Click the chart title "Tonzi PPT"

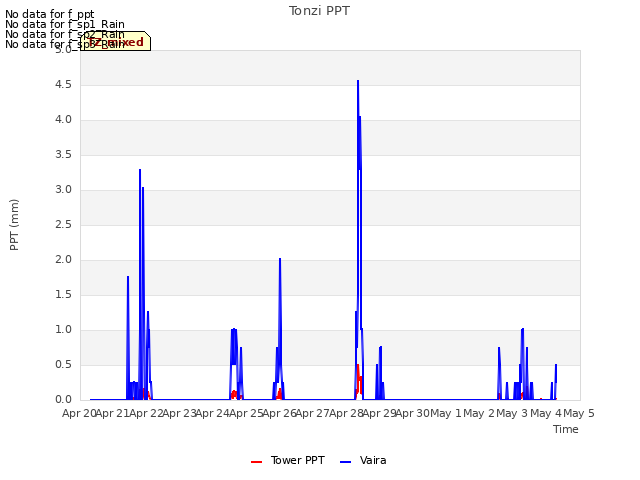coord(319,11)
